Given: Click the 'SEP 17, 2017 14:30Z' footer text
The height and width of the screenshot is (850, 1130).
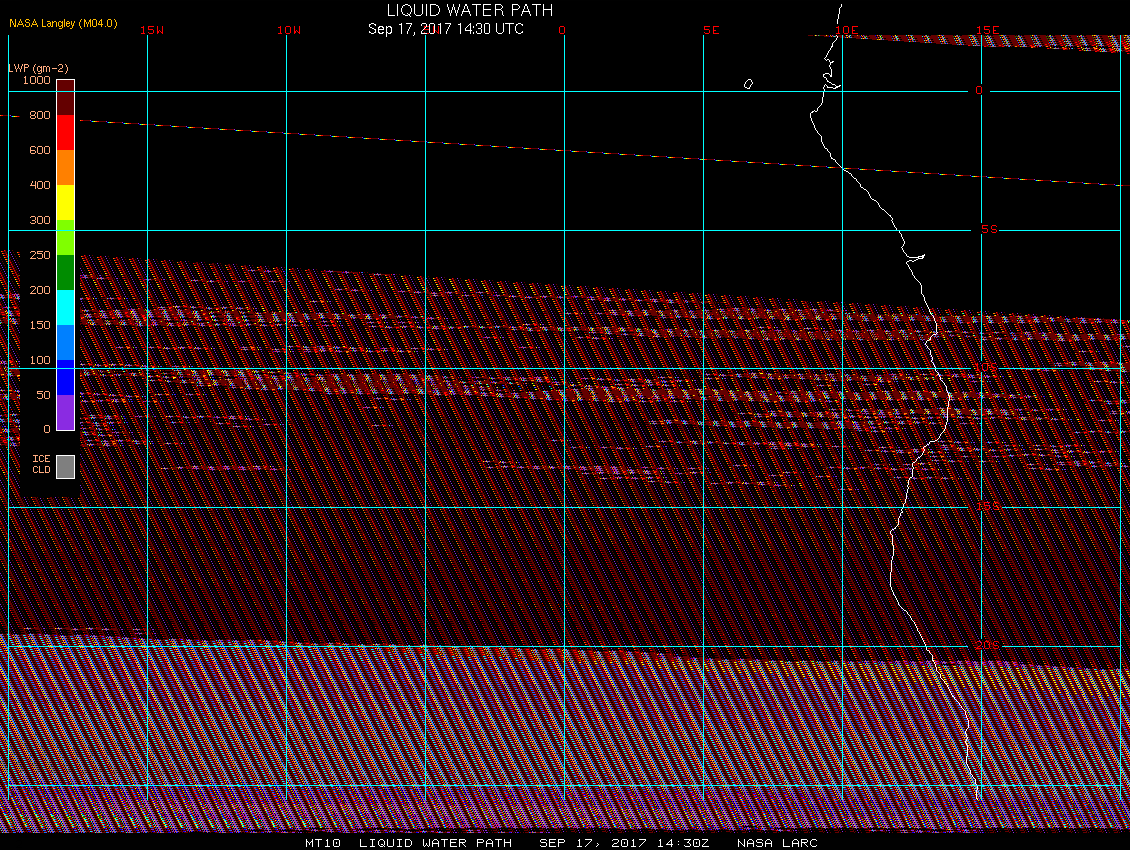Looking at the screenshot, I should [x=624, y=843].
